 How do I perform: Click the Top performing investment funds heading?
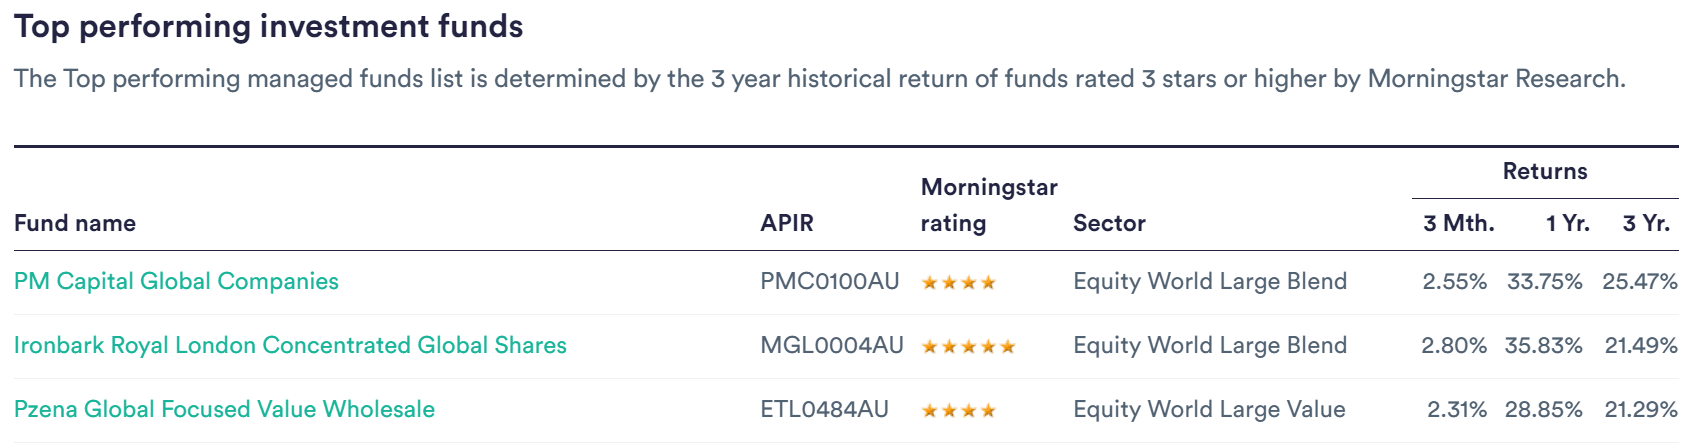point(269,26)
